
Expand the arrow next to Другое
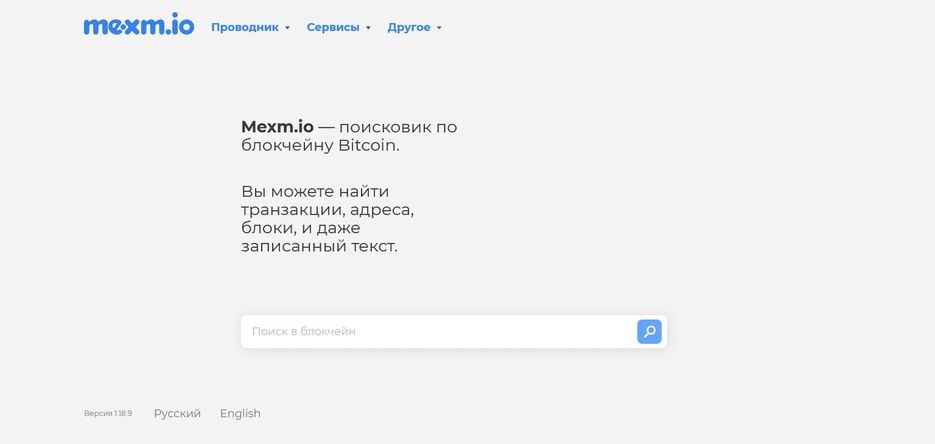[439, 28]
